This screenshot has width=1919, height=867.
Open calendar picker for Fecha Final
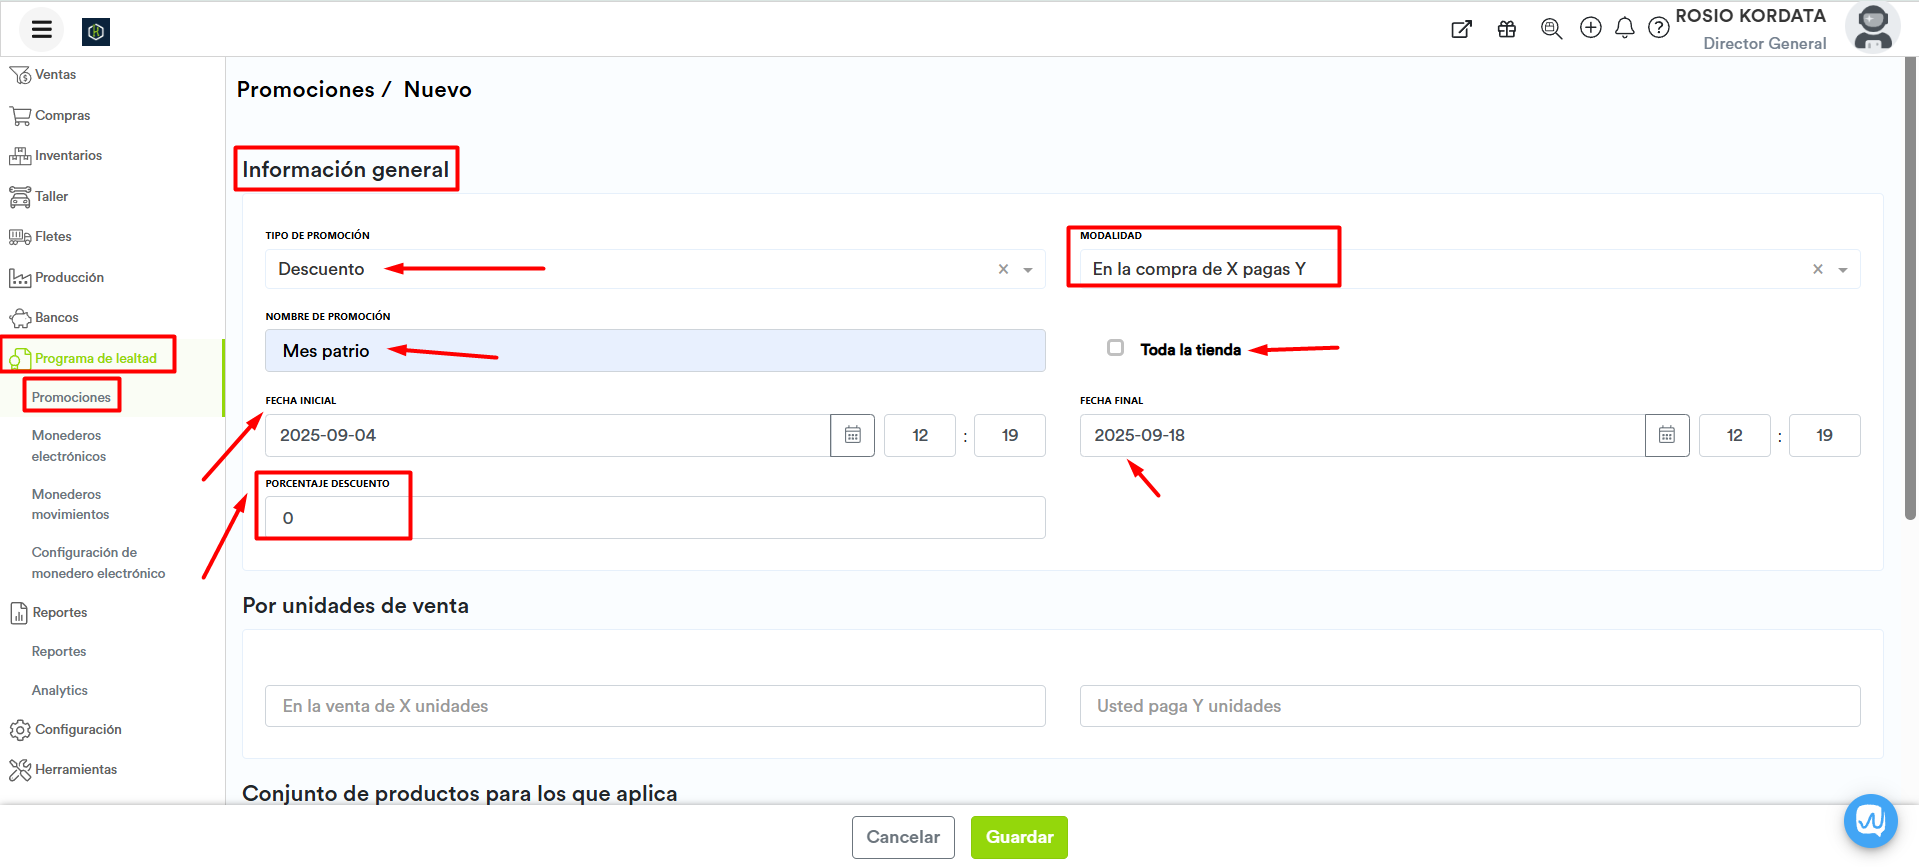pos(1666,435)
